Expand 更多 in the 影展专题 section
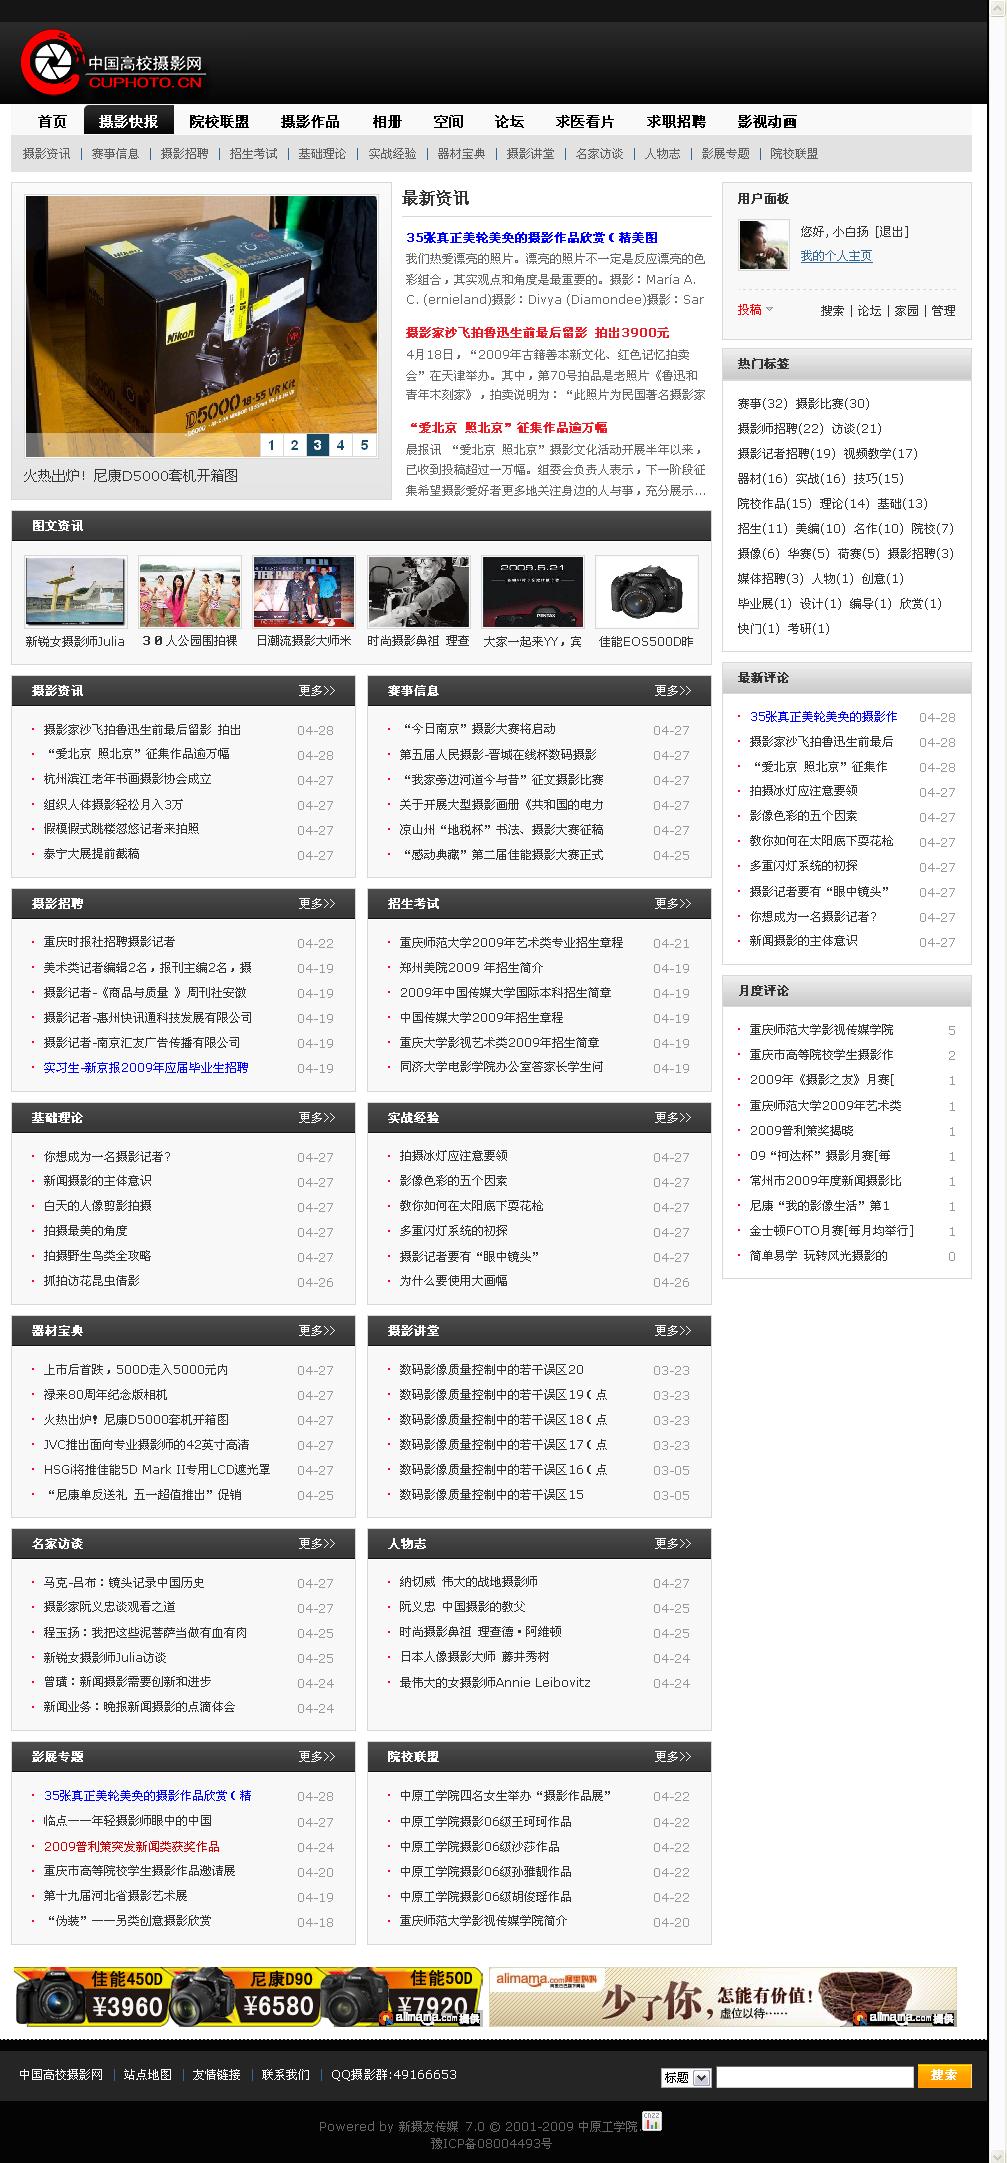The width and height of the screenshot is (1007, 2163). (x=317, y=1756)
